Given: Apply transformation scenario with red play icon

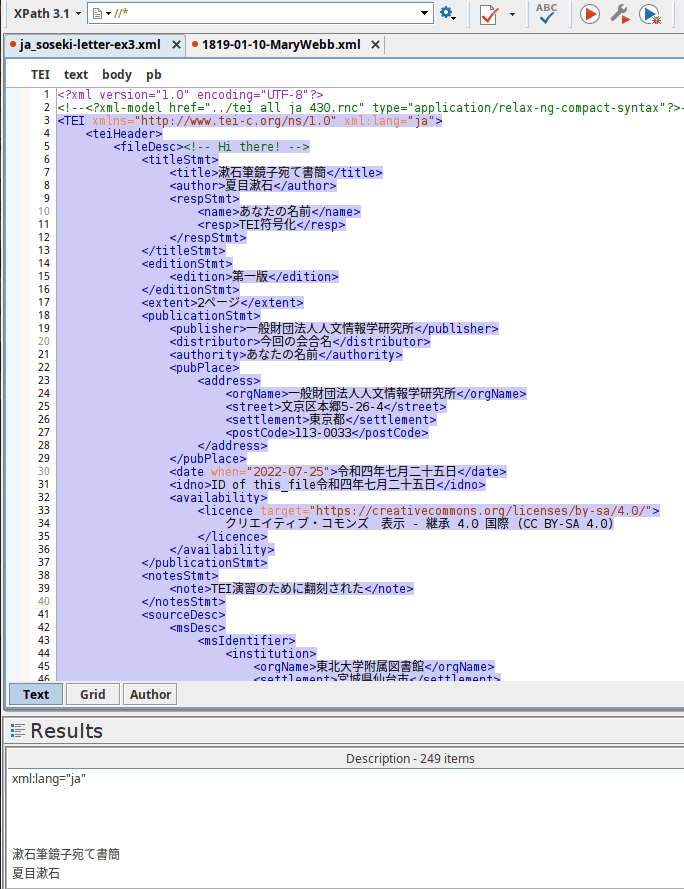Looking at the screenshot, I should (x=590, y=14).
